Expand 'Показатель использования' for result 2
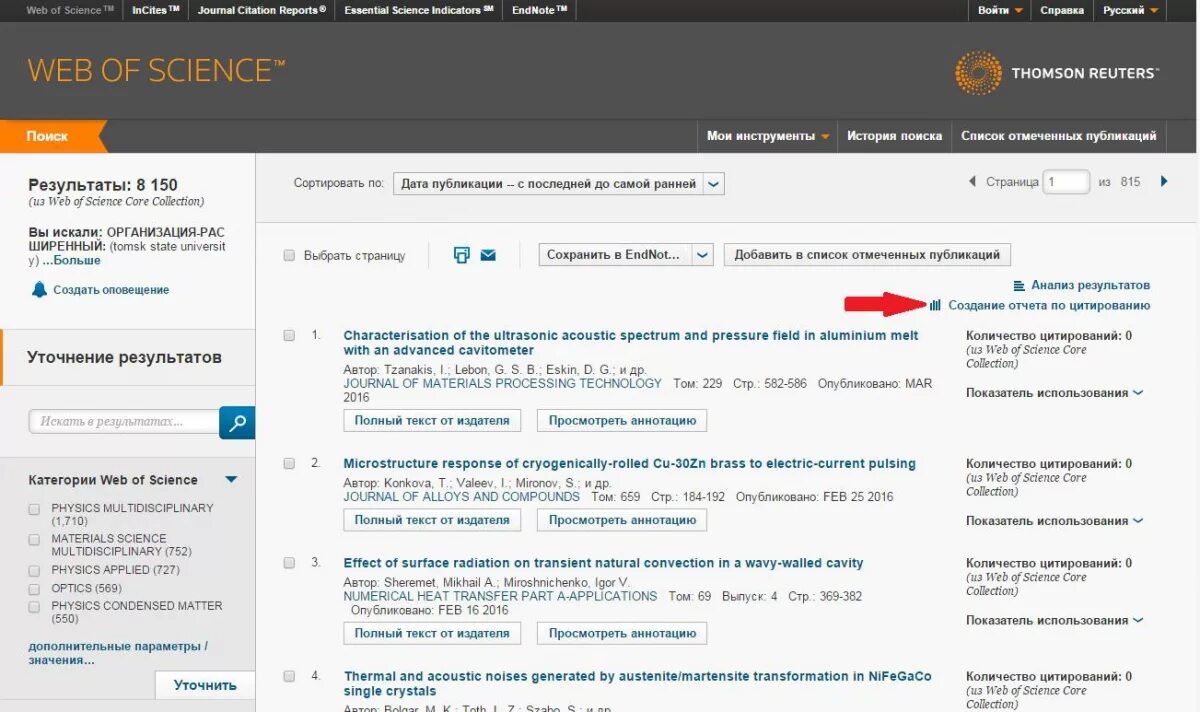Screen dimensions: 1200x712 click(1054, 521)
